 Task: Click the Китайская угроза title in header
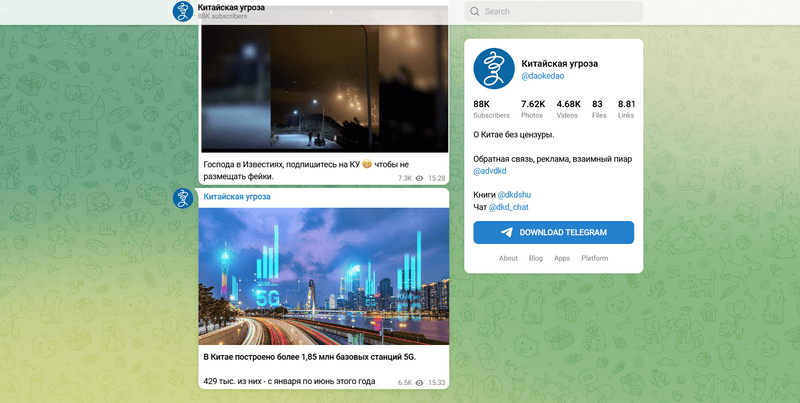point(231,7)
